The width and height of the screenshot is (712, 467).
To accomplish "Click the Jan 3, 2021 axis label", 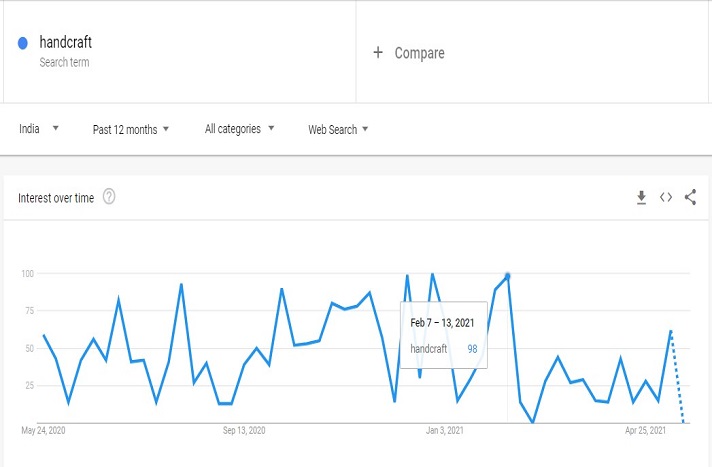I will [x=444, y=431].
